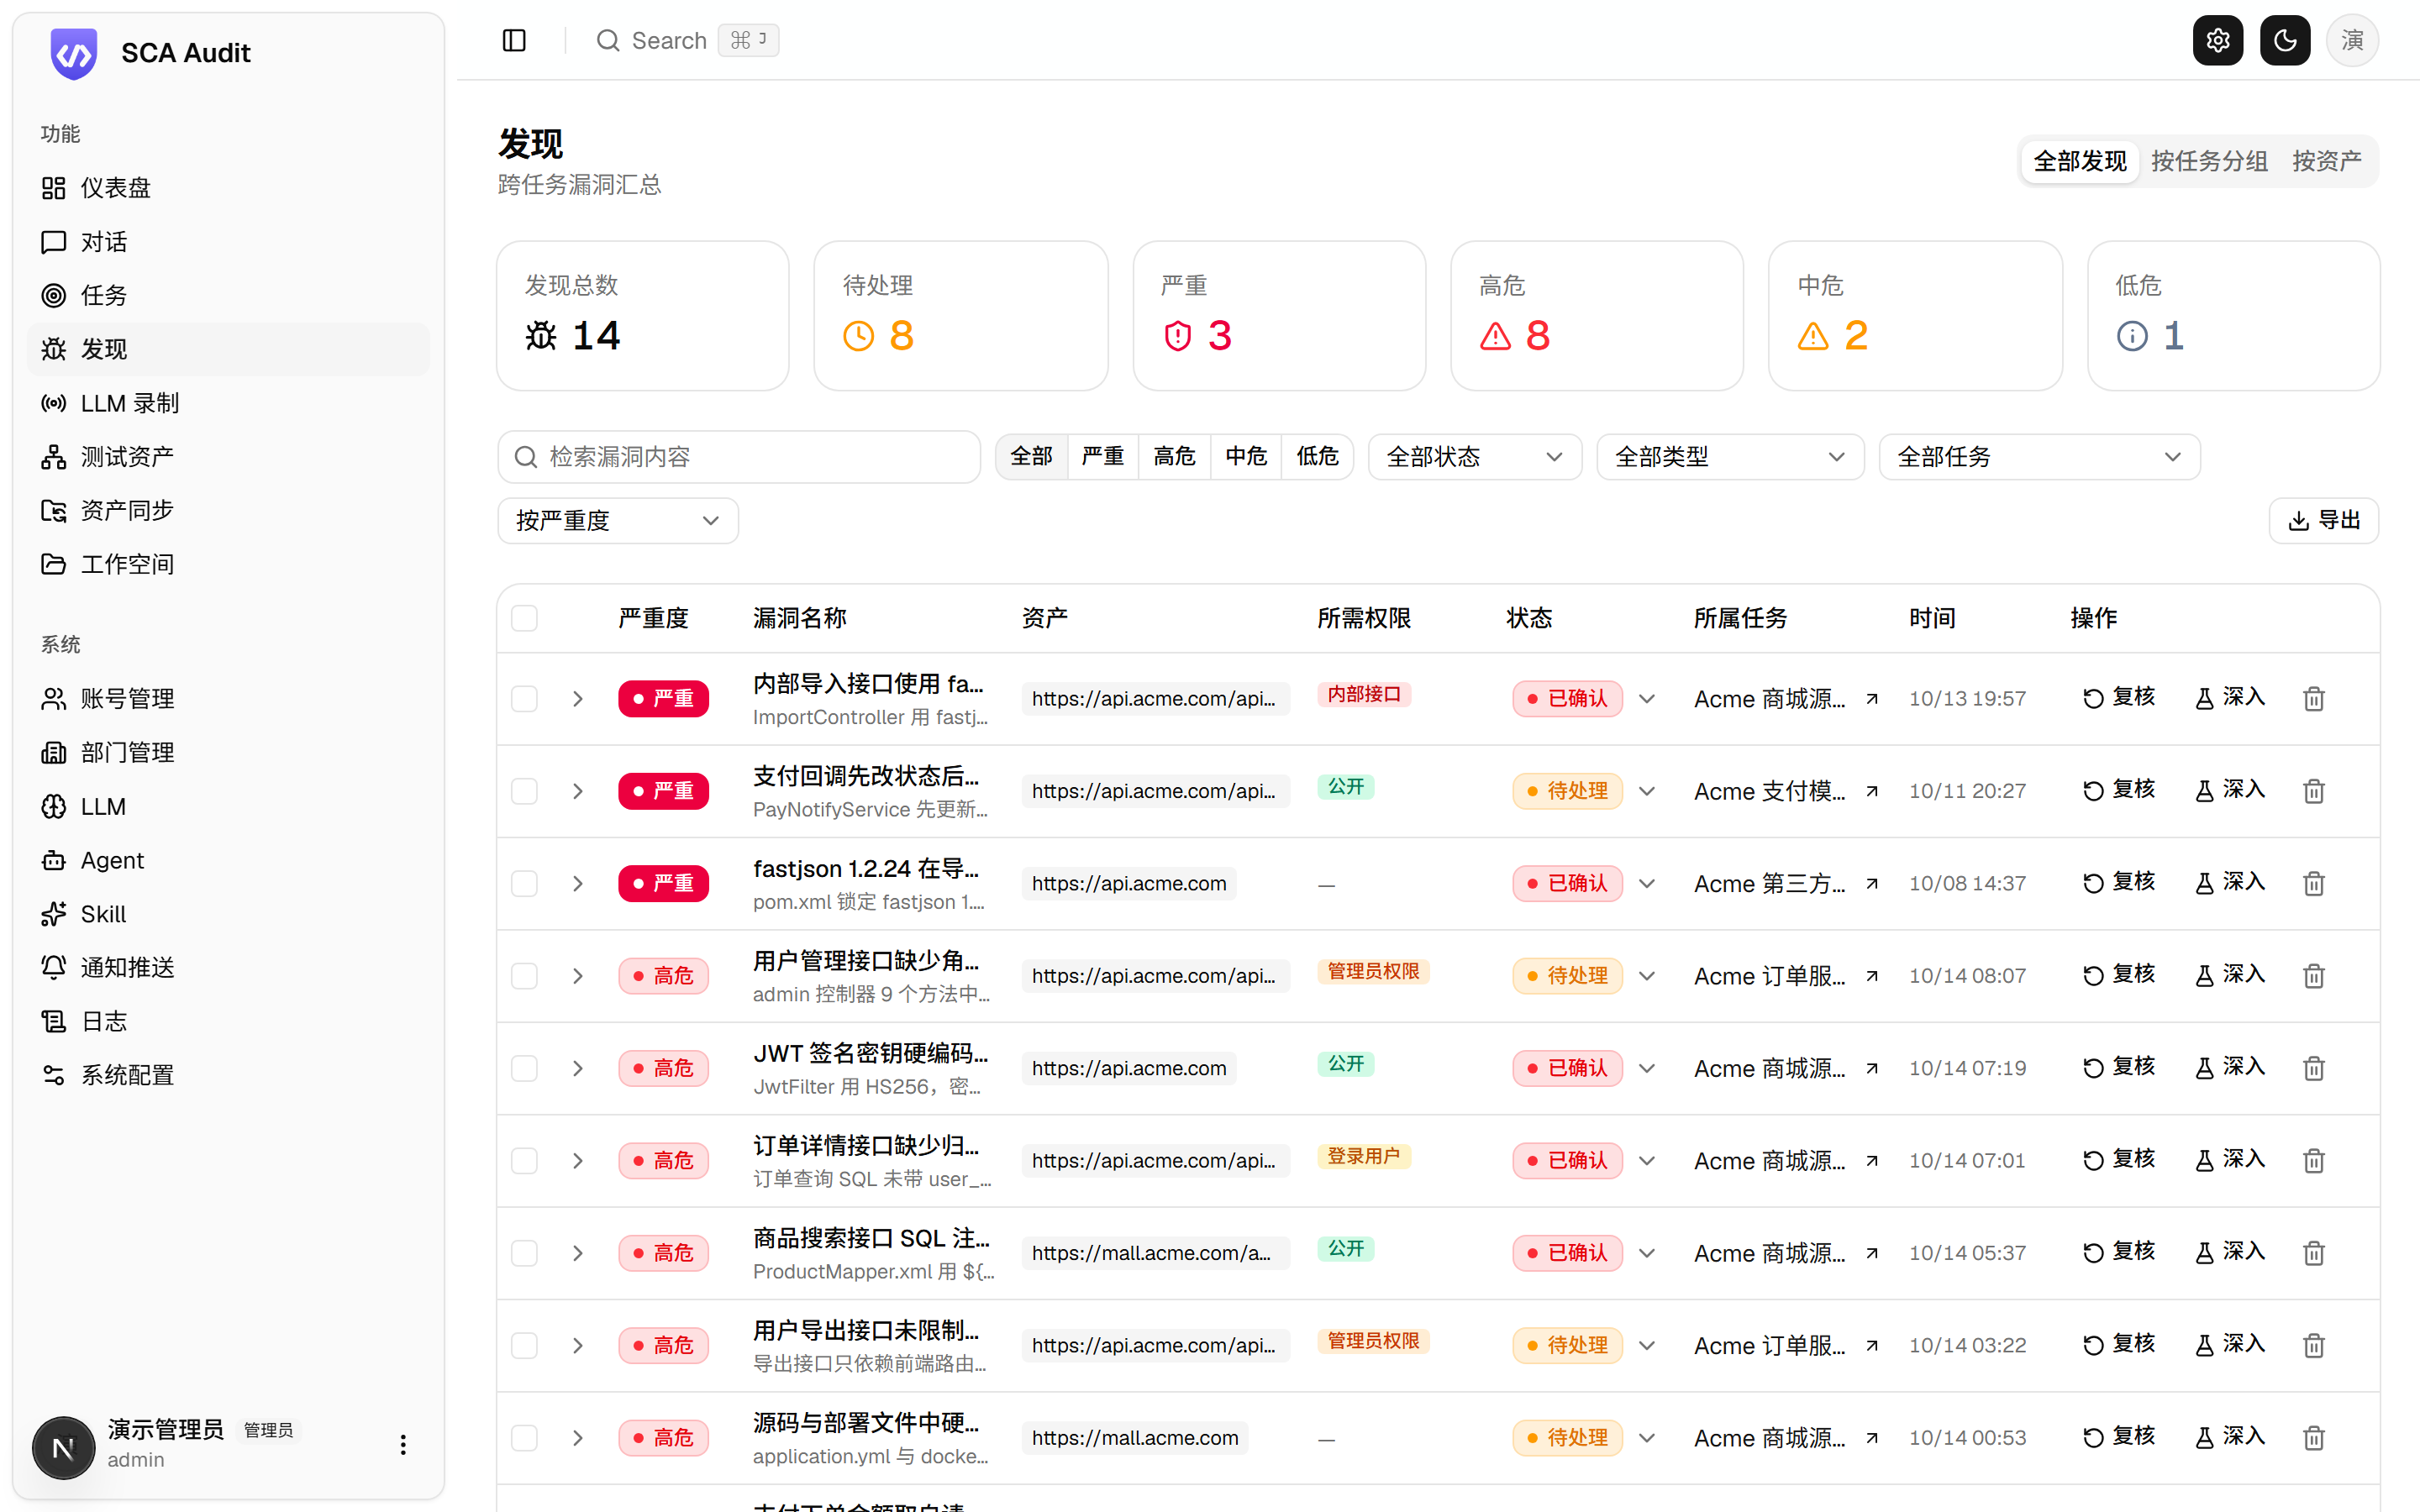
Task: Go to LLM 录制 sidebar item
Action: (229, 403)
